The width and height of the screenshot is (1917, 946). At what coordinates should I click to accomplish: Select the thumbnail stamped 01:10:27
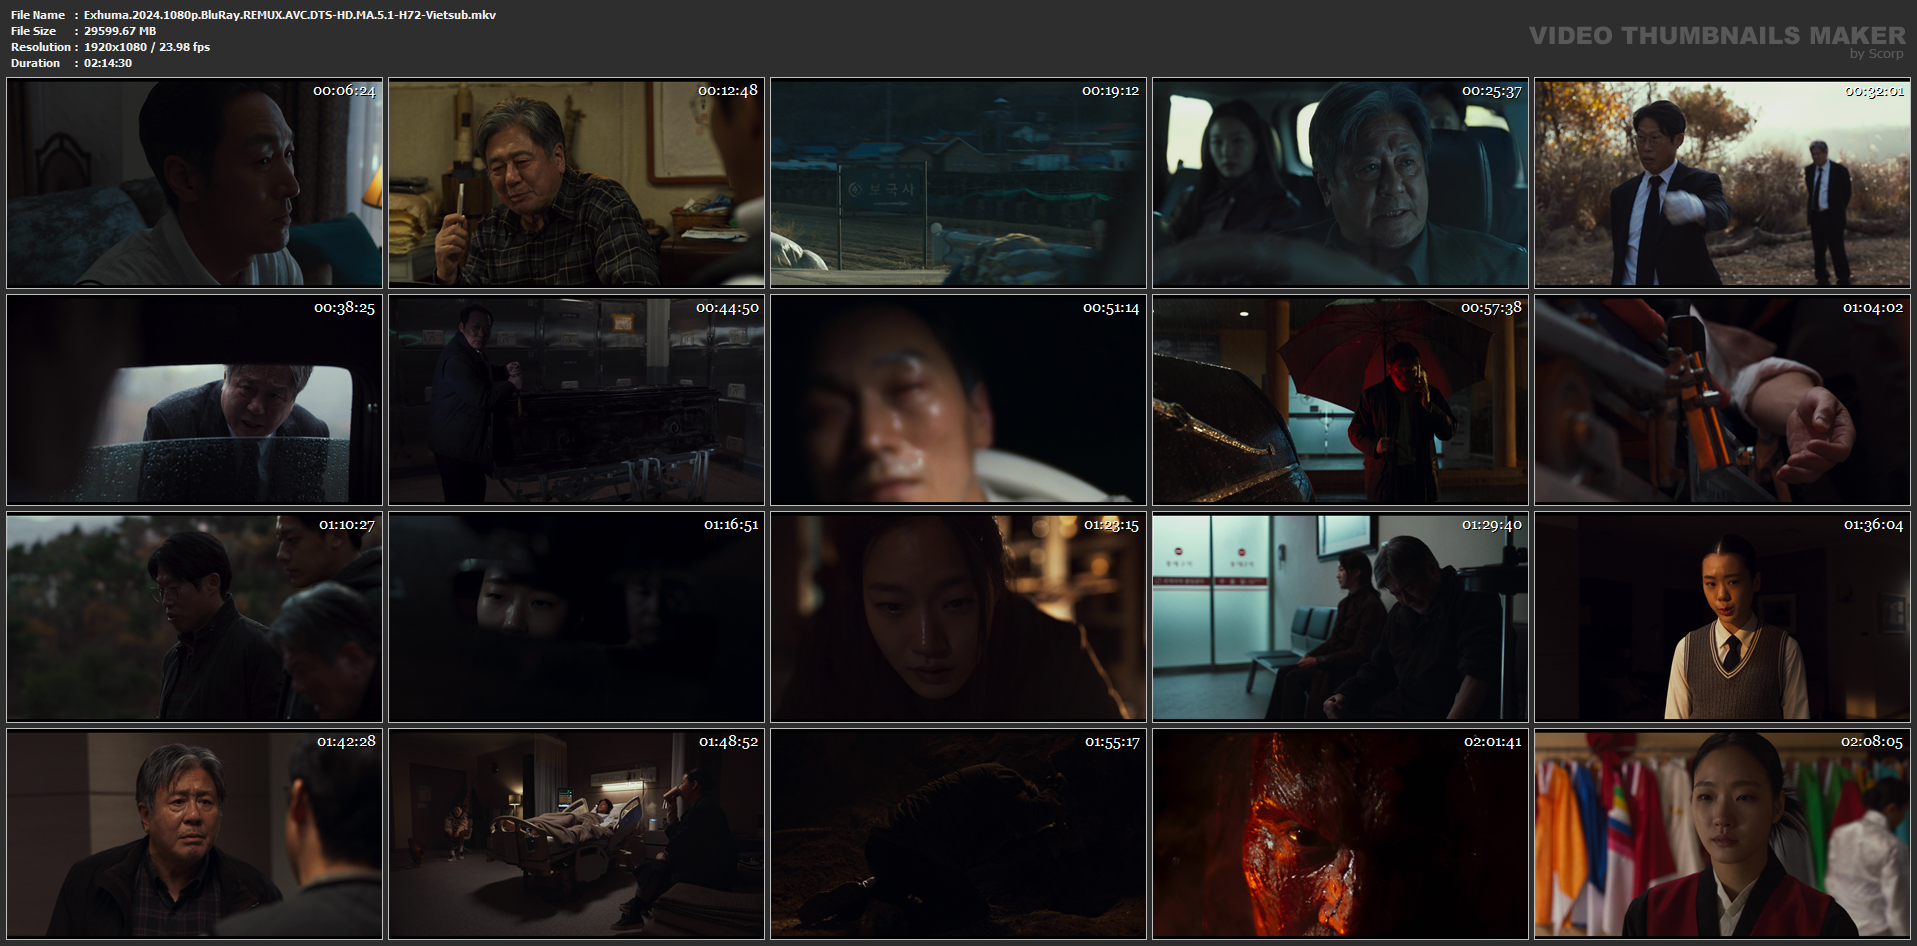click(195, 617)
